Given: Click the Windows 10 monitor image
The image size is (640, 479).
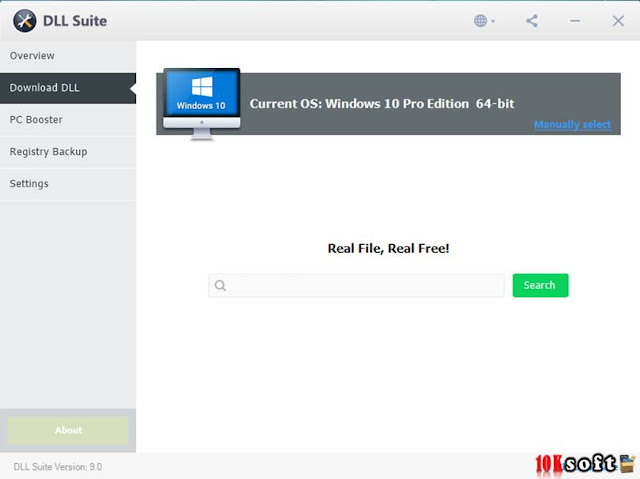Looking at the screenshot, I should pos(202,104).
